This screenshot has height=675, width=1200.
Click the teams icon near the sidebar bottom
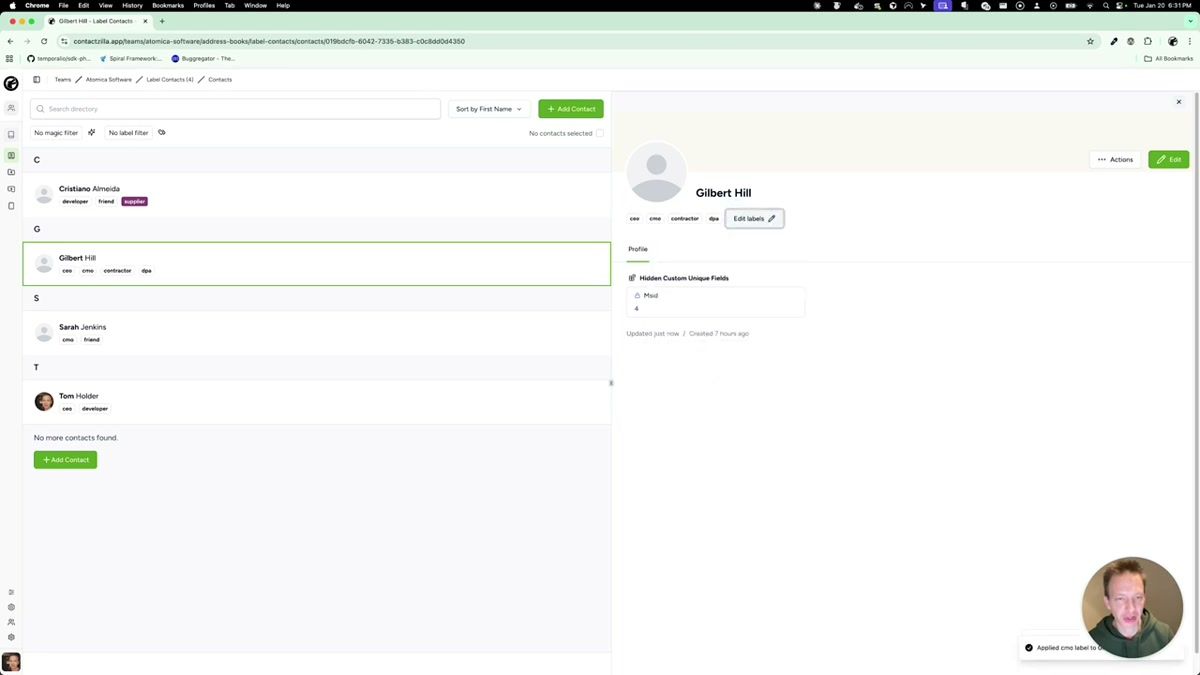[x=11, y=622]
